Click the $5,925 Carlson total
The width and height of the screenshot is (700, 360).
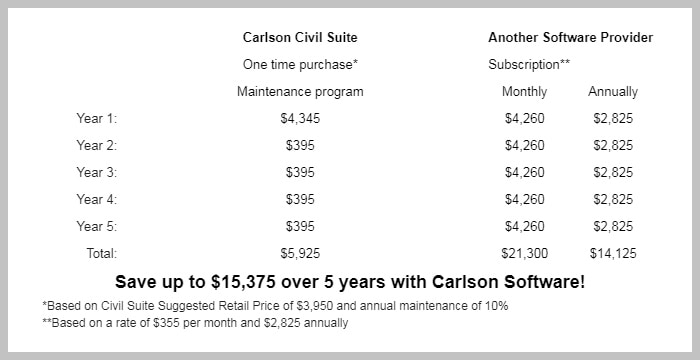pos(300,254)
